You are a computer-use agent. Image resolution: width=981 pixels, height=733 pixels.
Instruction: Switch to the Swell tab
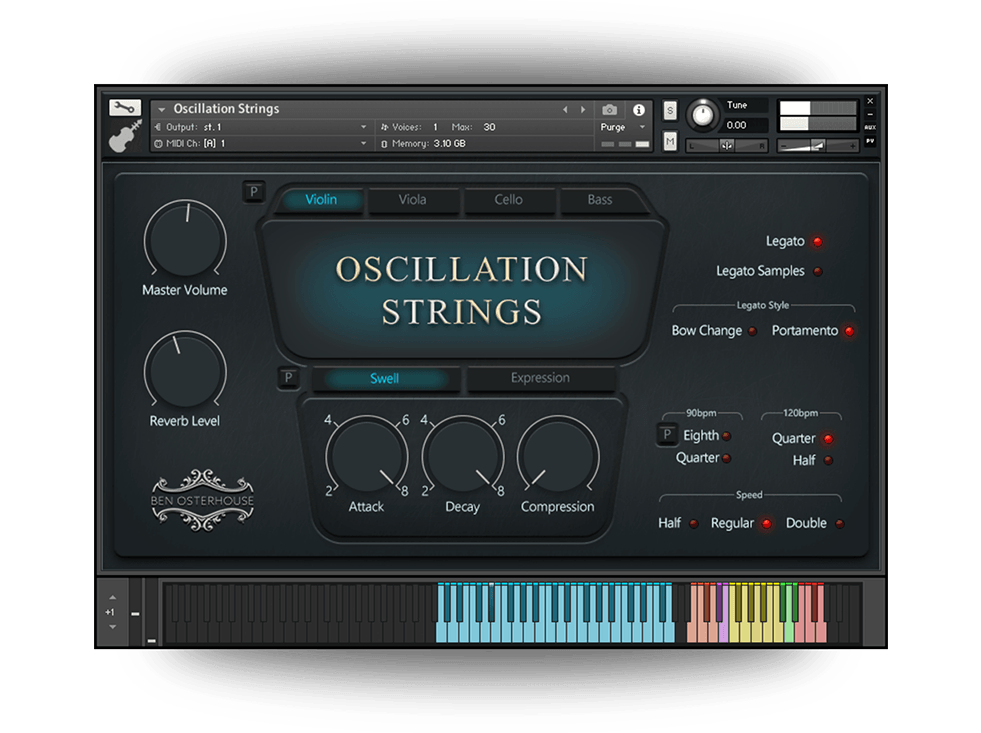(x=384, y=378)
